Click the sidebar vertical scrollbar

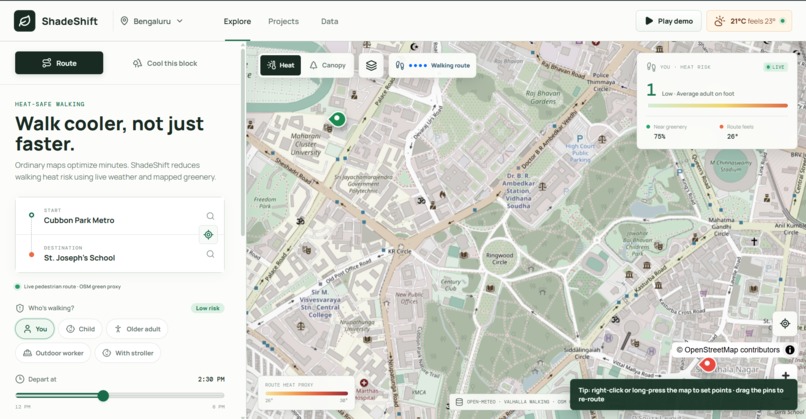click(x=243, y=141)
